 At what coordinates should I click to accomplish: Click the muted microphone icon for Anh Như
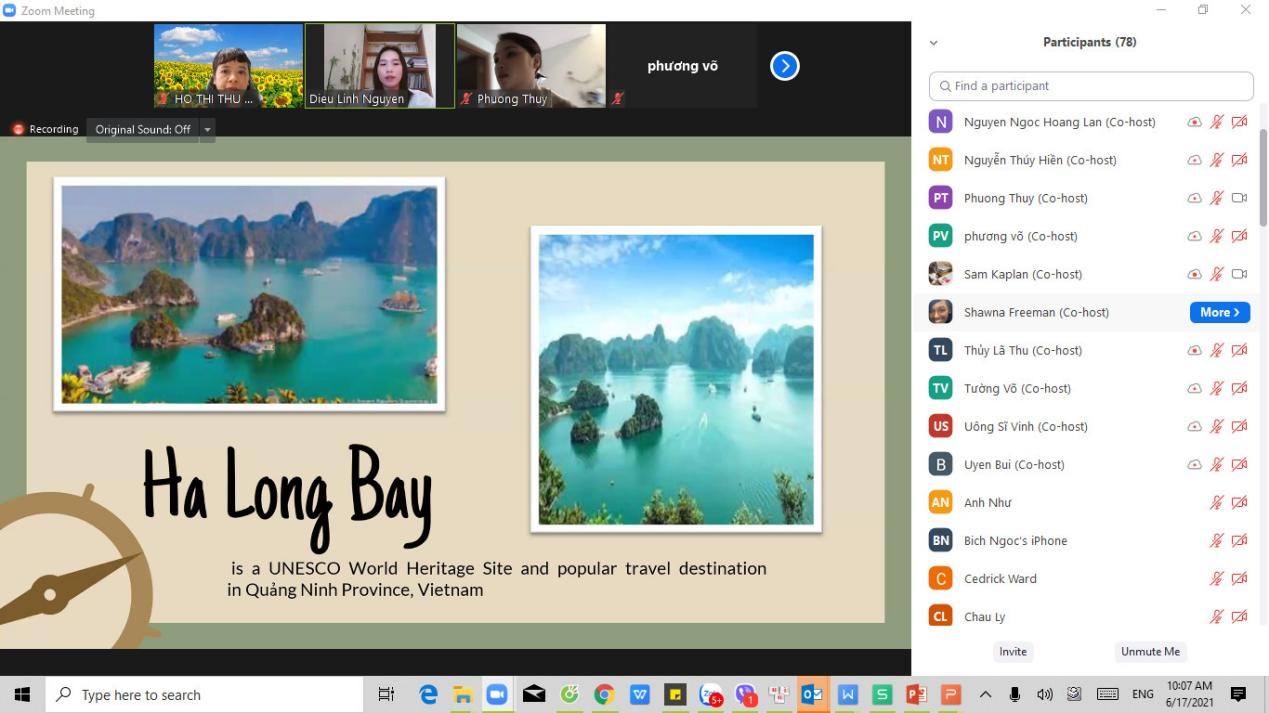(x=1217, y=503)
